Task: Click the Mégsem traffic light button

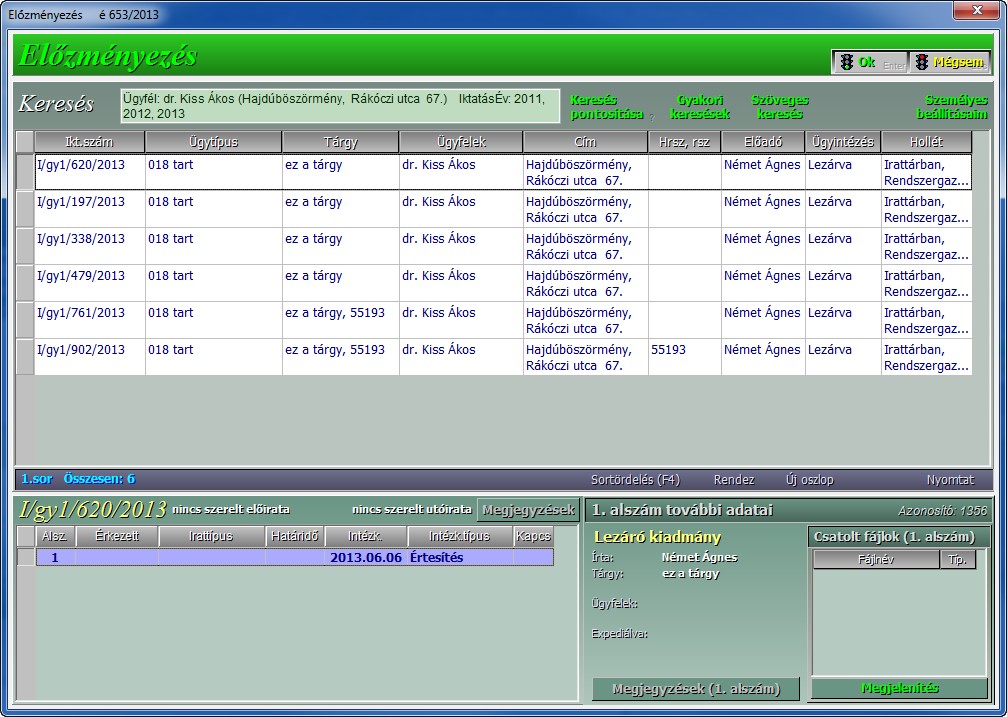Action: pos(950,63)
